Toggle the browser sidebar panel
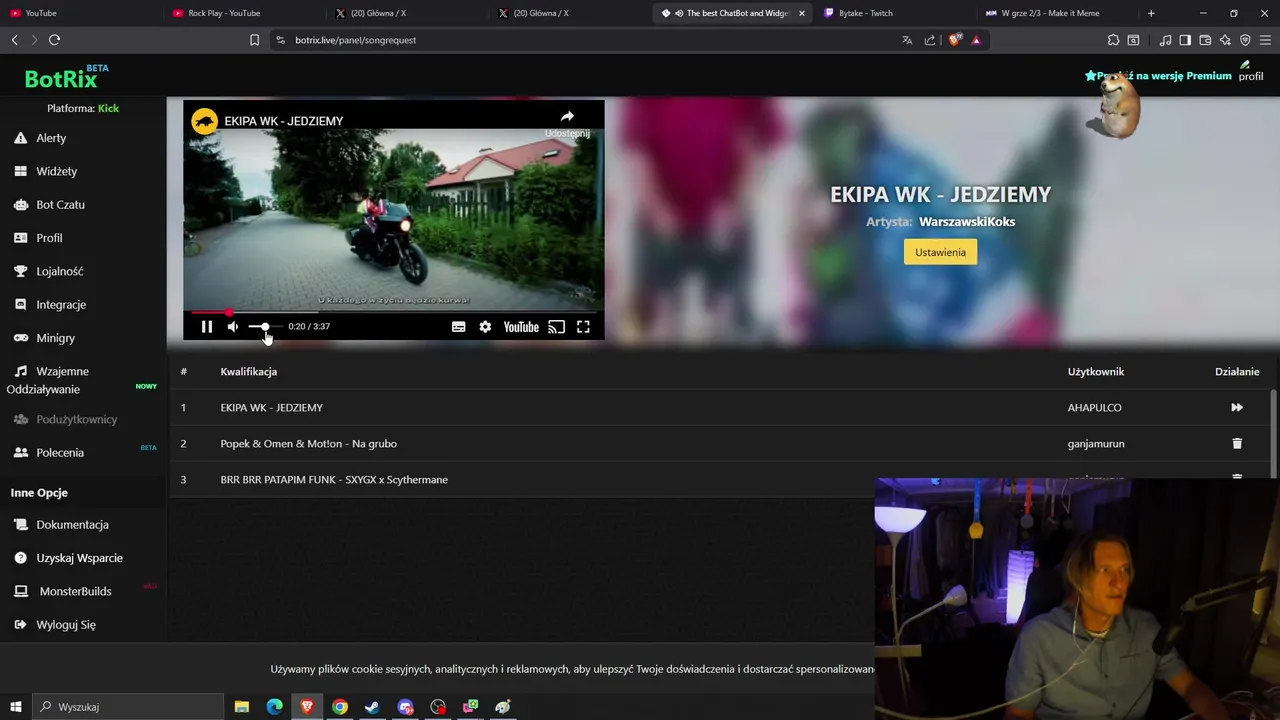 click(1185, 40)
